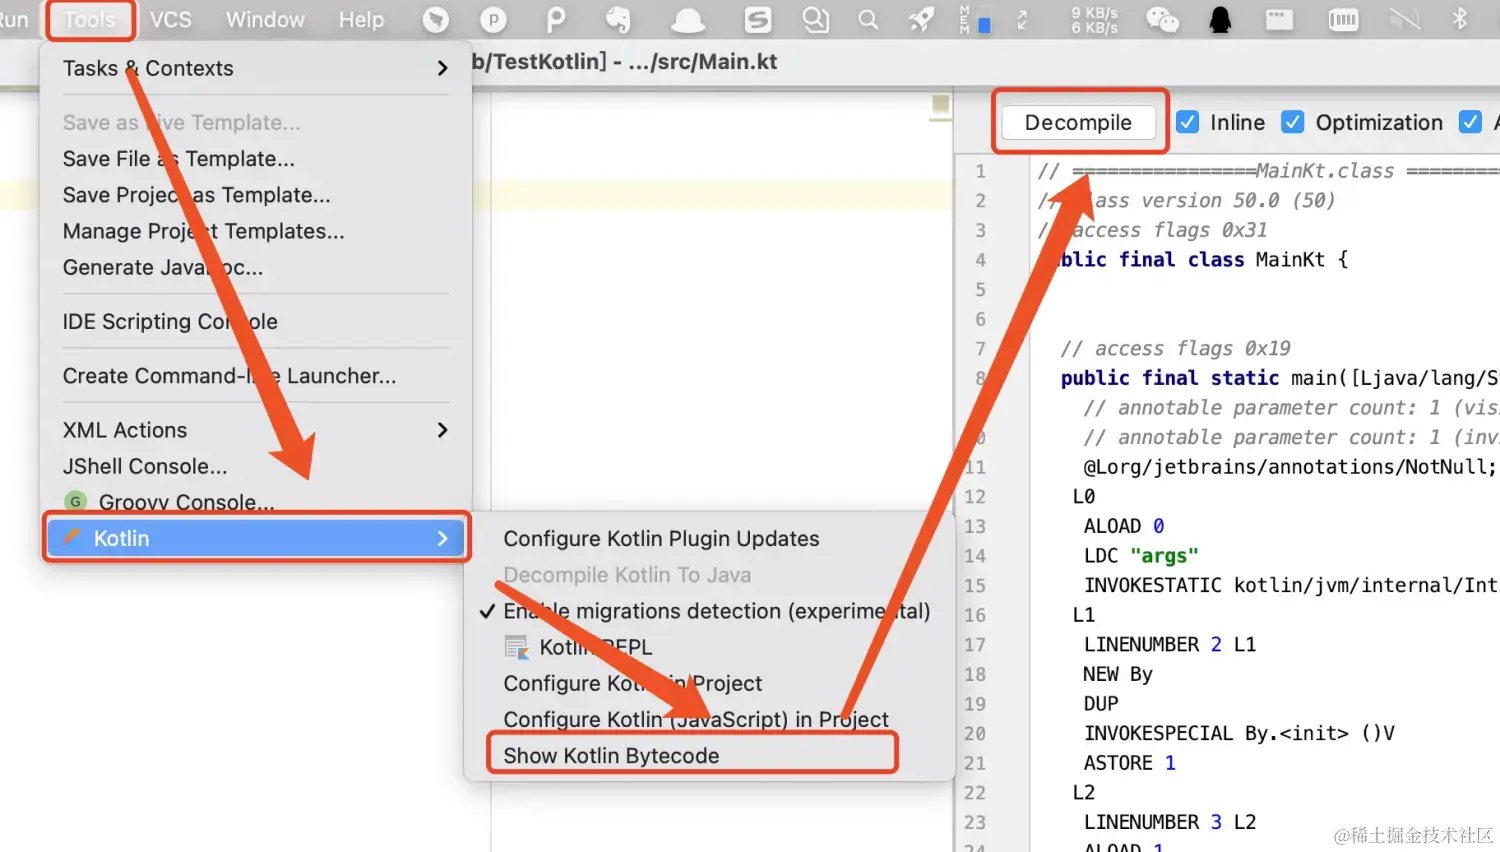Click the 'INVOKESPECIAL By.<init> ()V' line
1500x852 pixels.
1239,734
